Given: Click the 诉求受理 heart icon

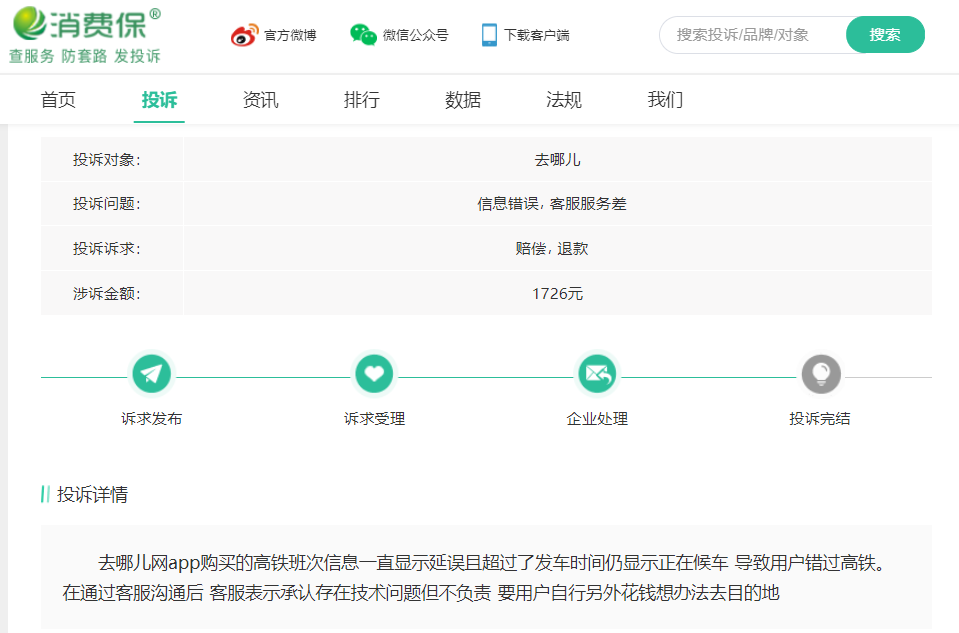Looking at the screenshot, I should click(374, 374).
